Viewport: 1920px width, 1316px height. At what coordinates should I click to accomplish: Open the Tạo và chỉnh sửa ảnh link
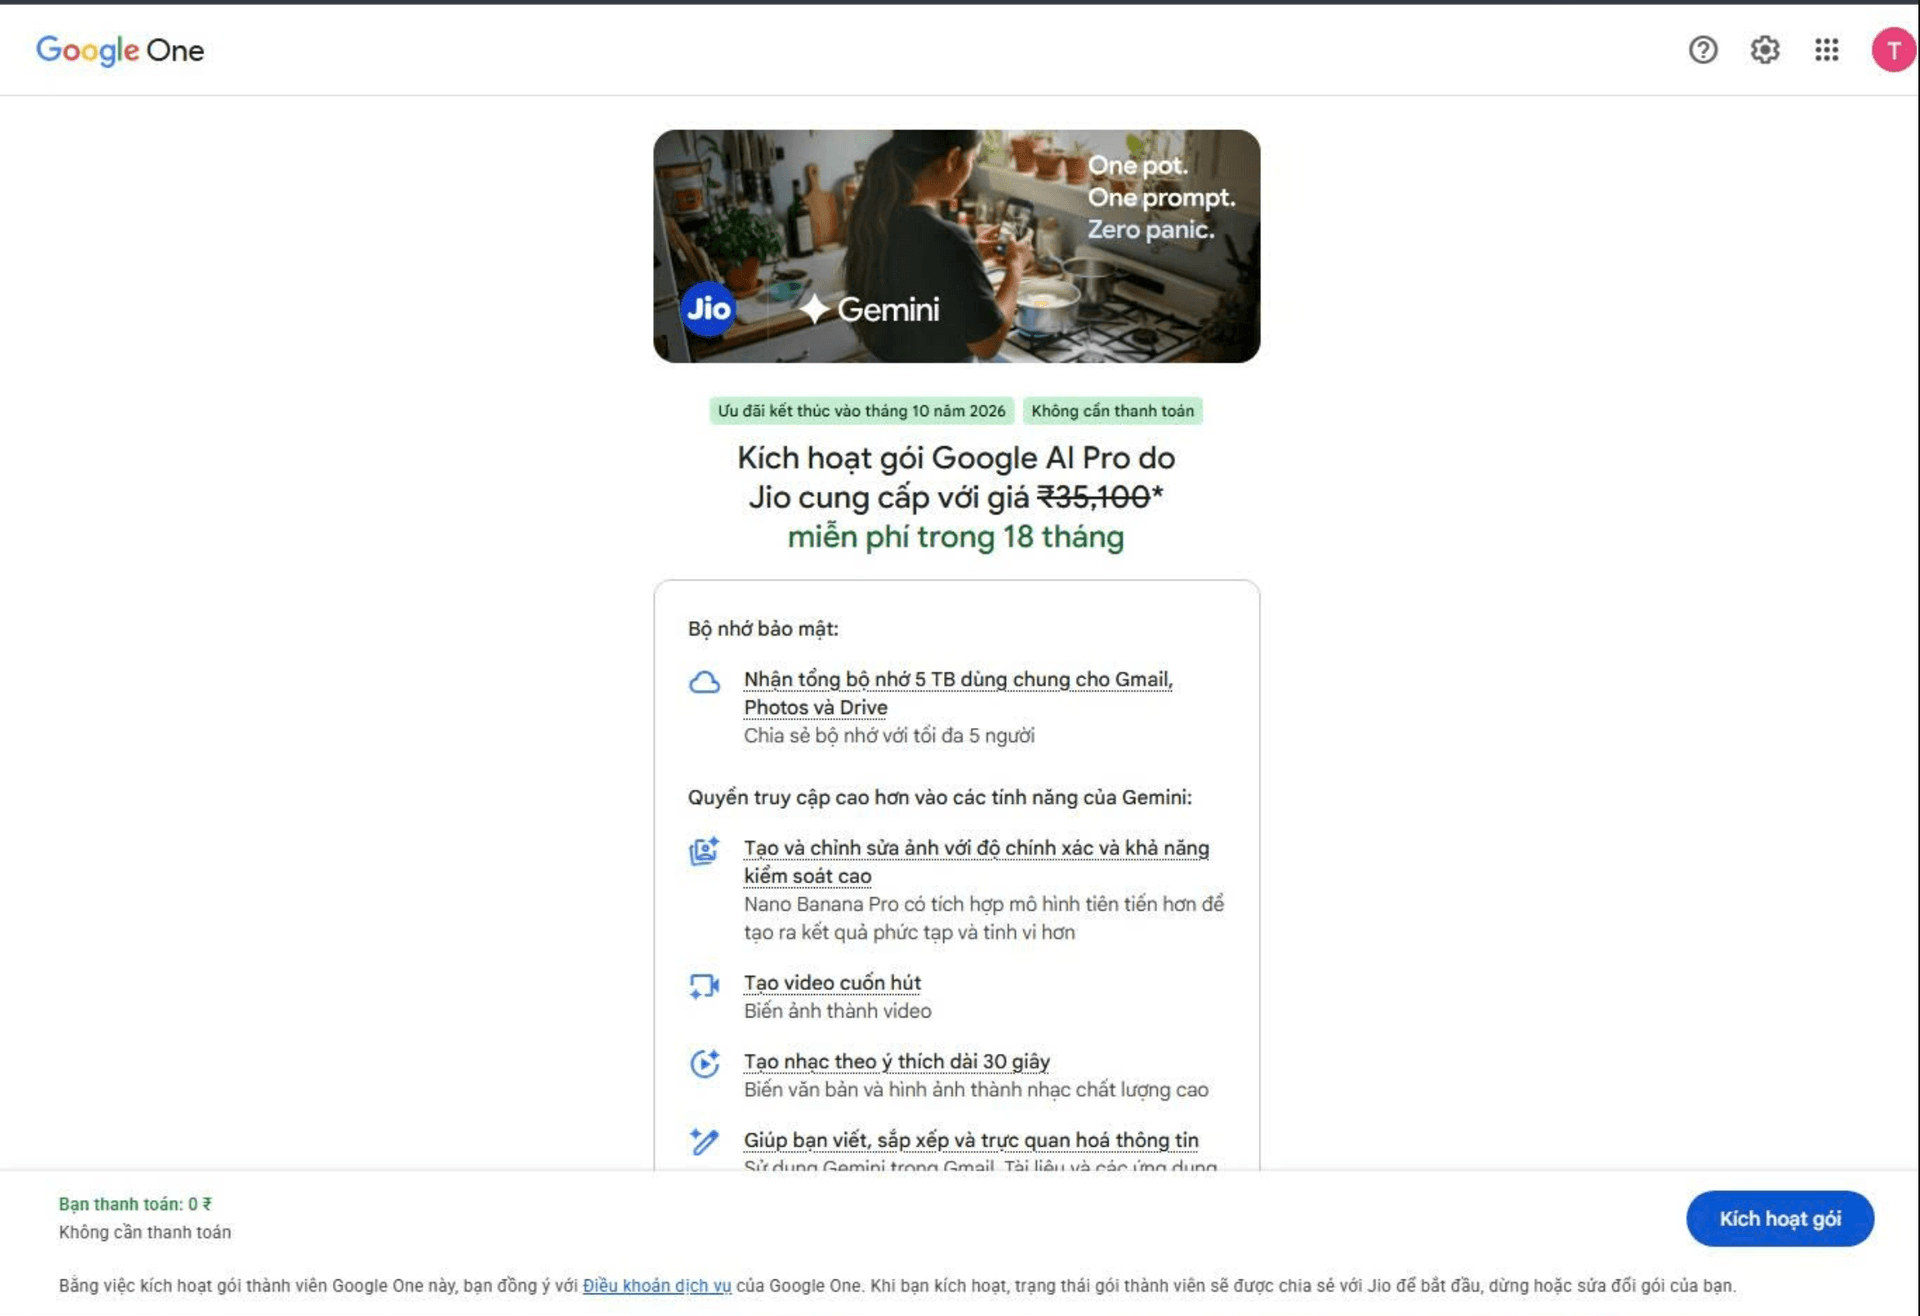coord(976,862)
